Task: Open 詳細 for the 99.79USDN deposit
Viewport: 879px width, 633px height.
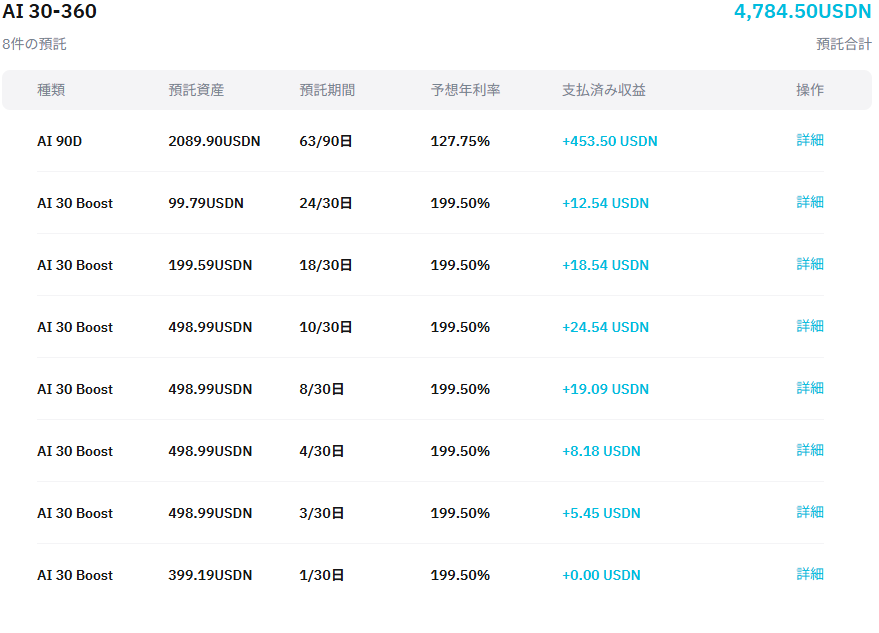Action: (810, 202)
